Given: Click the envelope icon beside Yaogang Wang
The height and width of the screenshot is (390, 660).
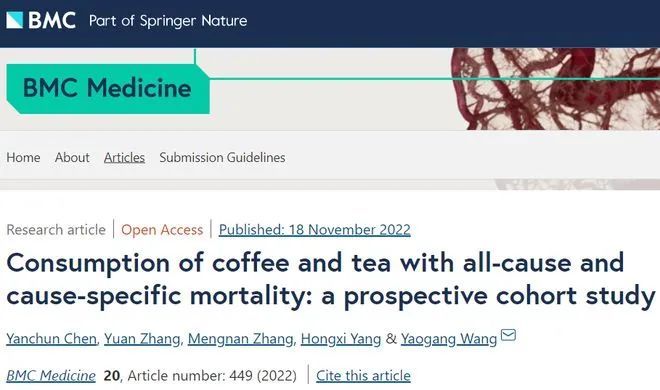Looking at the screenshot, I should 508,335.
